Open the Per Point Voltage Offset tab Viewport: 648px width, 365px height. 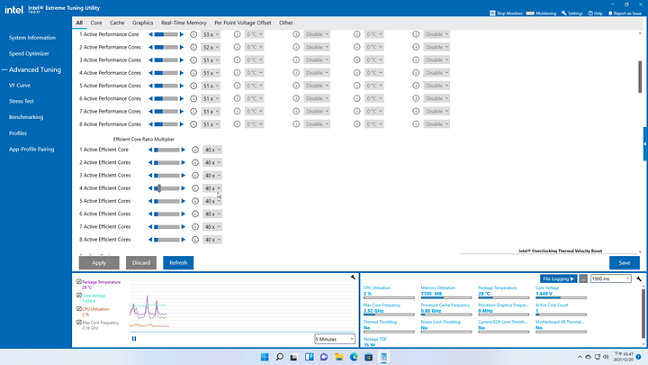point(243,23)
